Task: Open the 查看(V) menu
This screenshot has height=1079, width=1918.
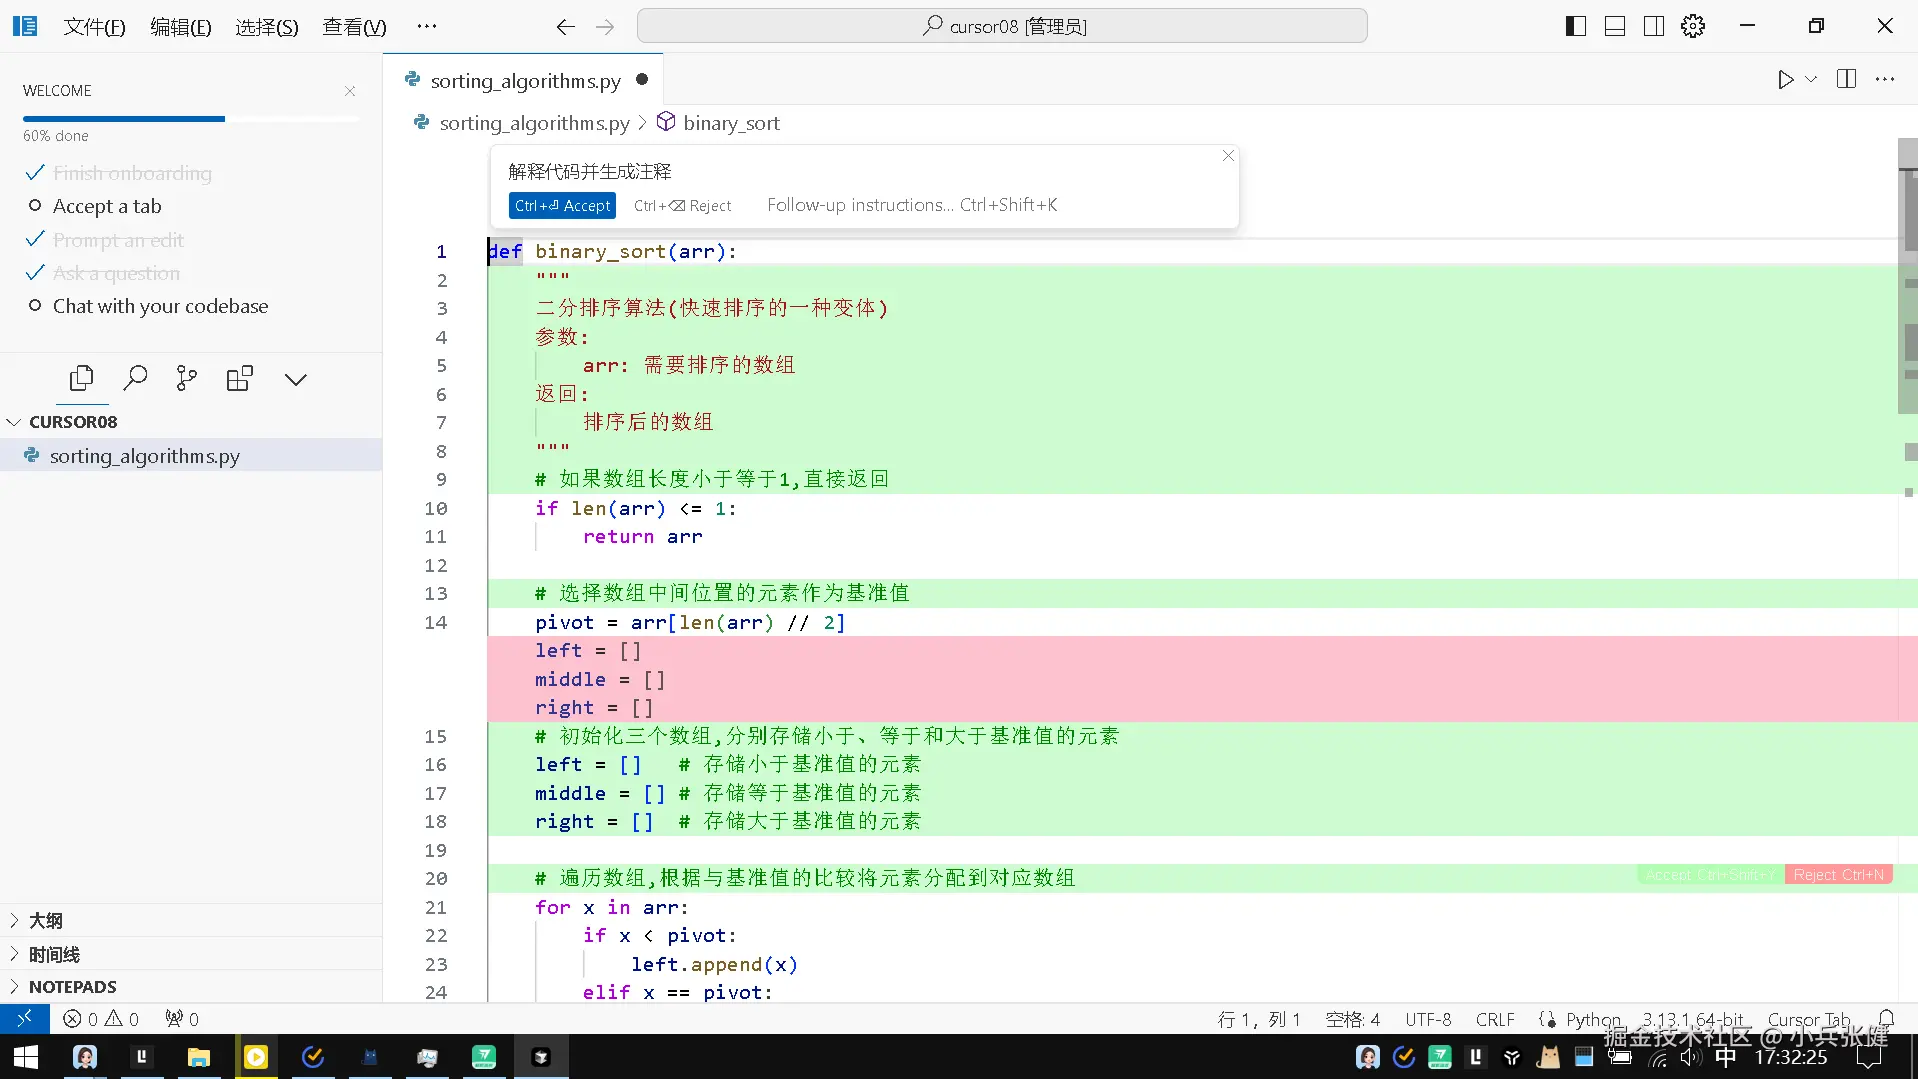Action: click(x=354, y=27)
